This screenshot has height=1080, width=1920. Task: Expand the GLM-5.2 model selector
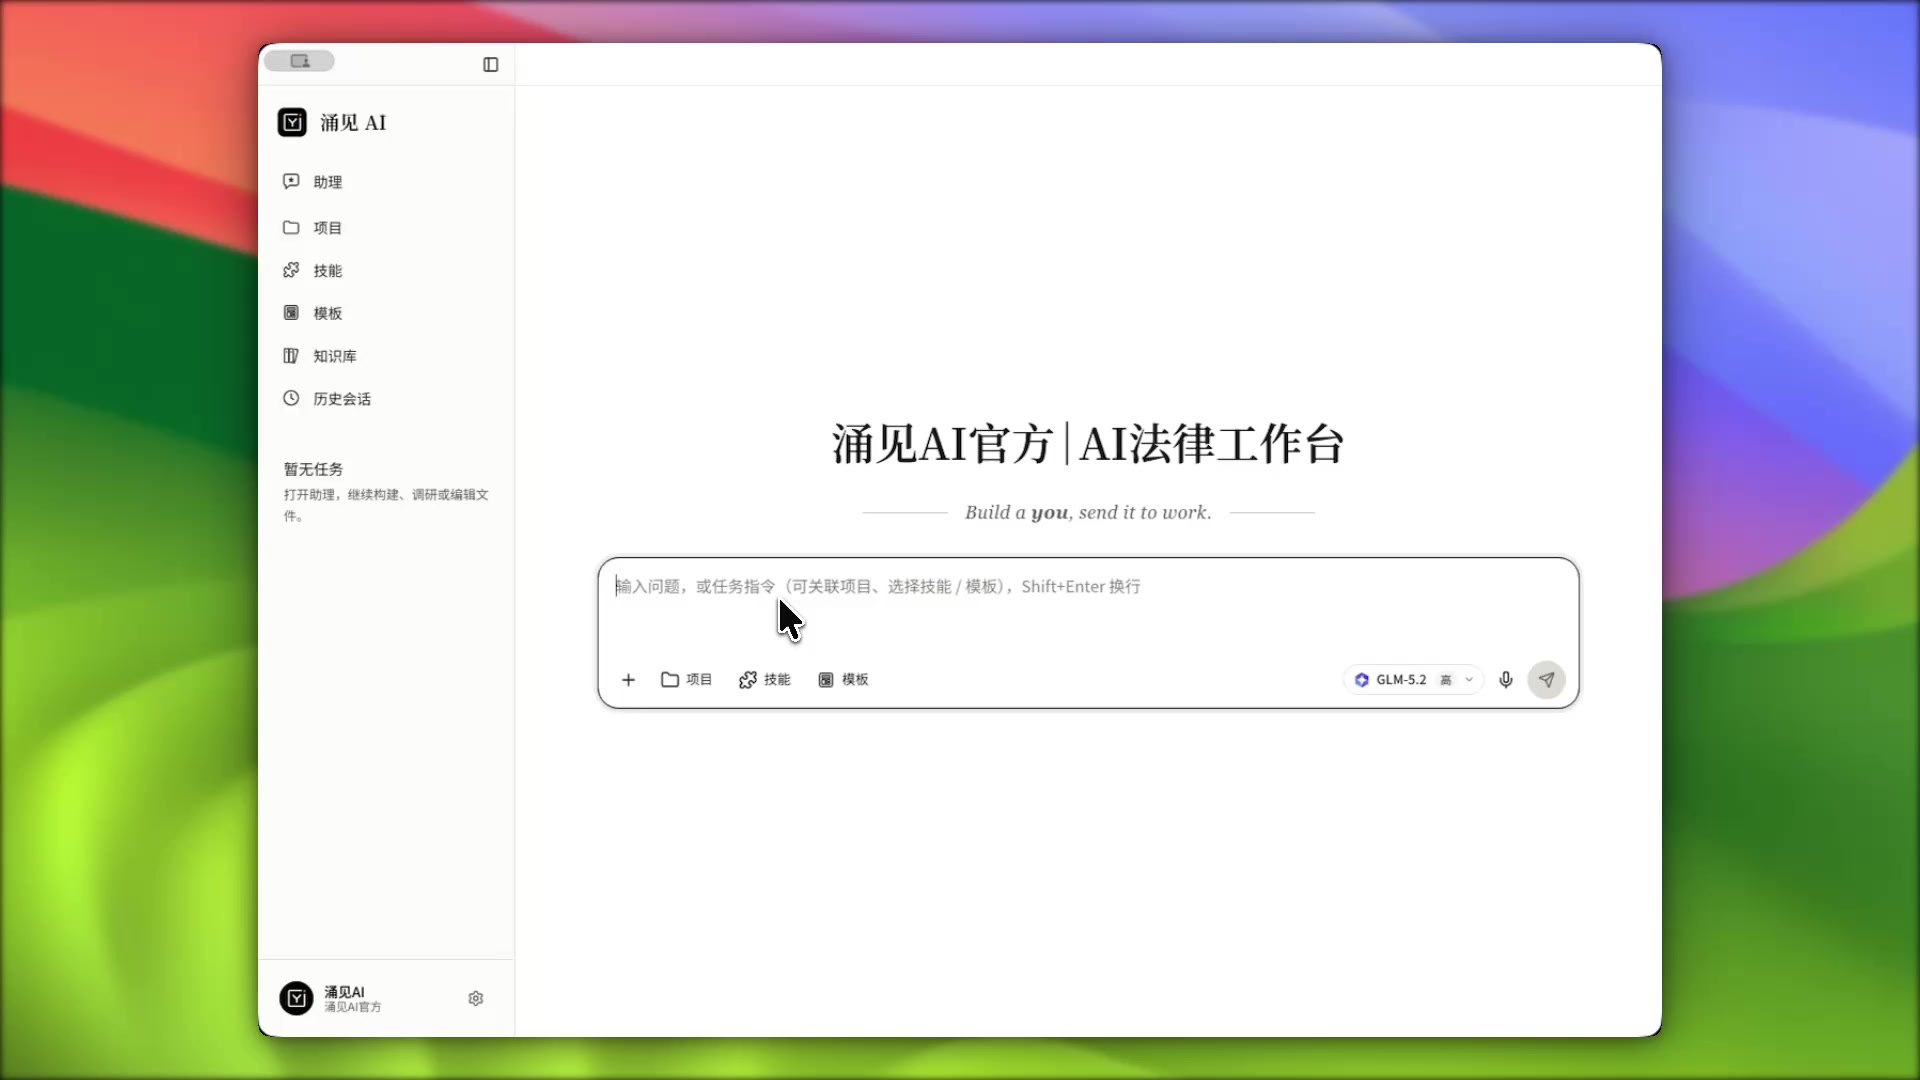point(1413,680)
